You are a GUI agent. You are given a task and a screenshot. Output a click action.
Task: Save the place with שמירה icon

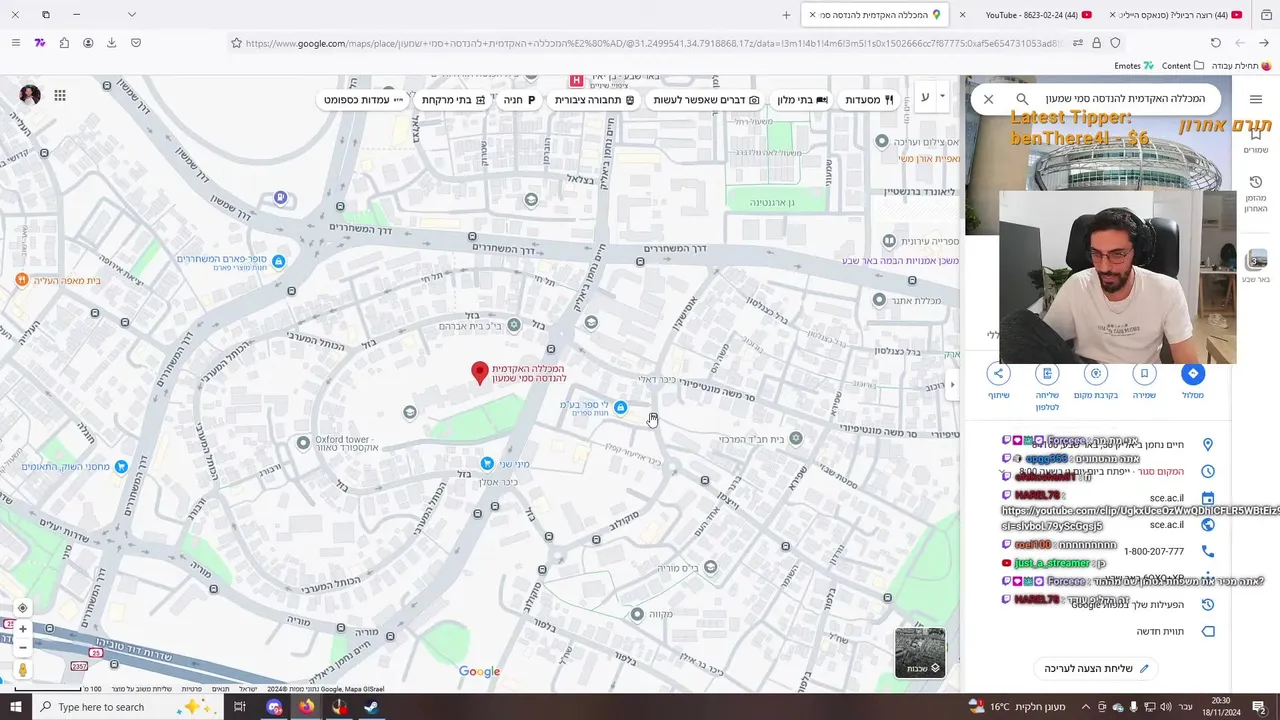coord(1144,374)
